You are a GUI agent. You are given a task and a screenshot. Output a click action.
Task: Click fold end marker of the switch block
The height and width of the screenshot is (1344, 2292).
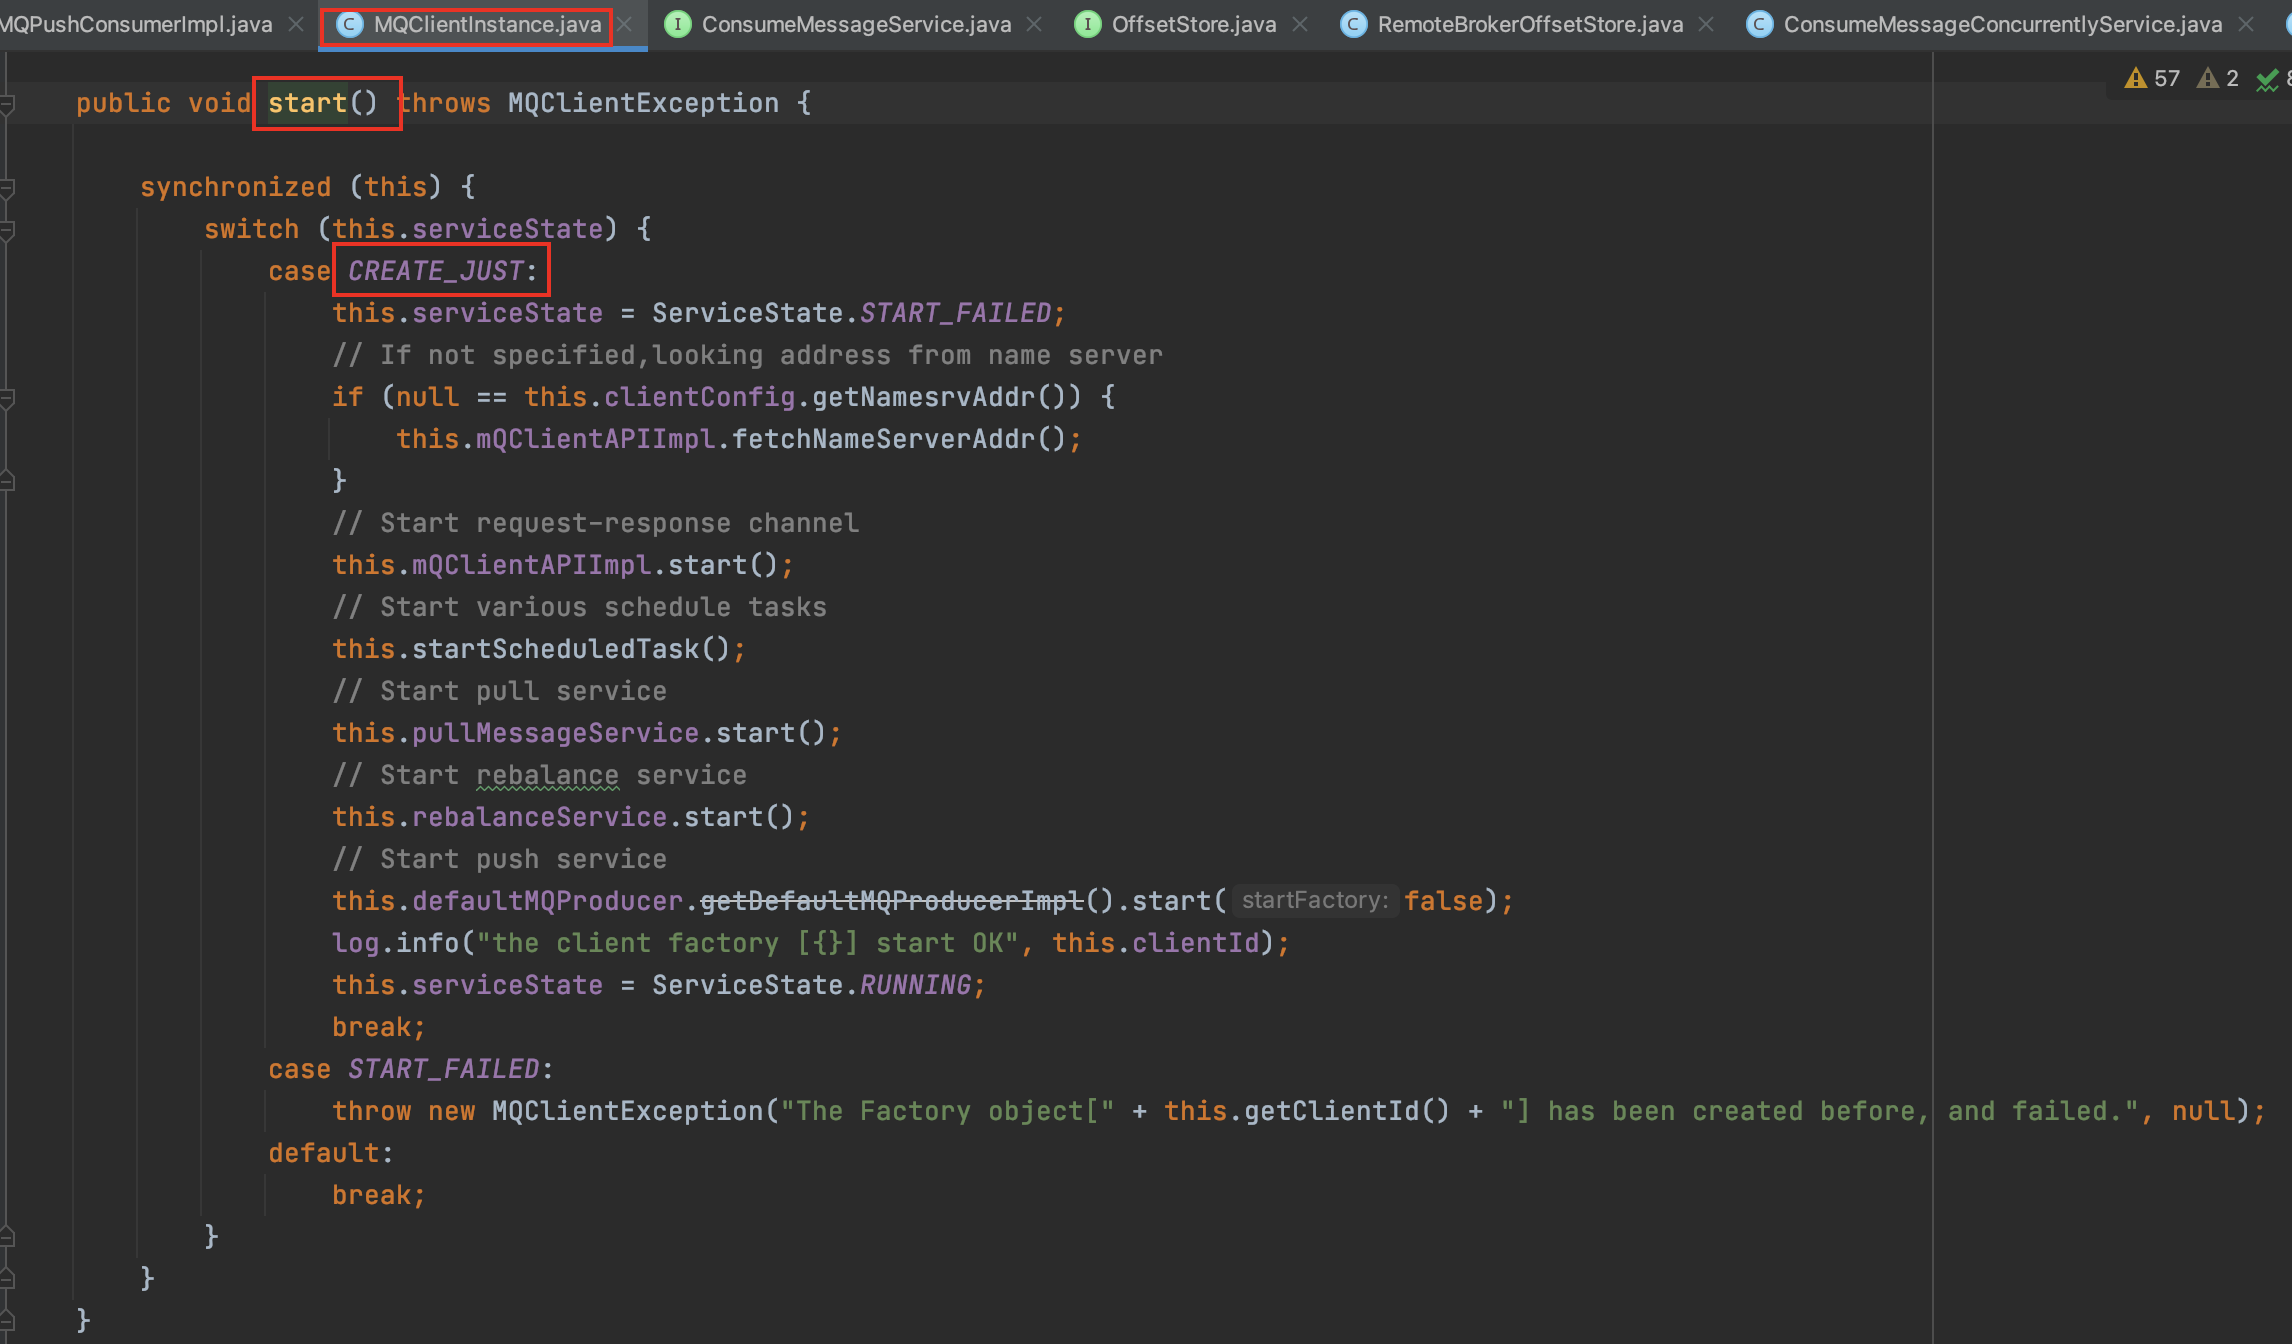7,1237
